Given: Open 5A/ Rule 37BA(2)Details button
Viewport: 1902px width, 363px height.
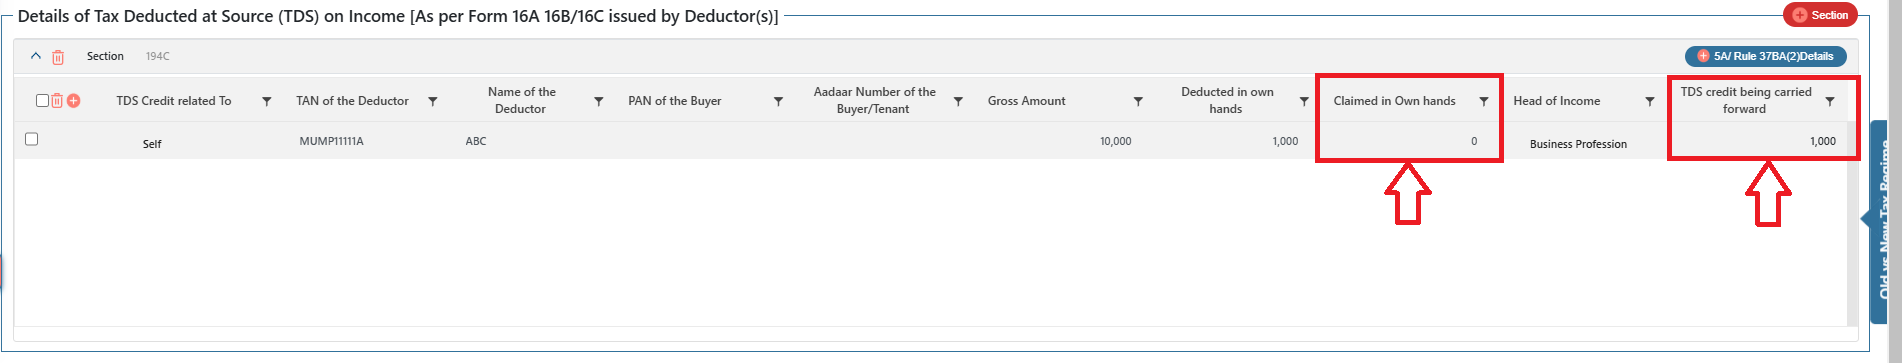Looking at the screenshot, I should (1765, 56).
